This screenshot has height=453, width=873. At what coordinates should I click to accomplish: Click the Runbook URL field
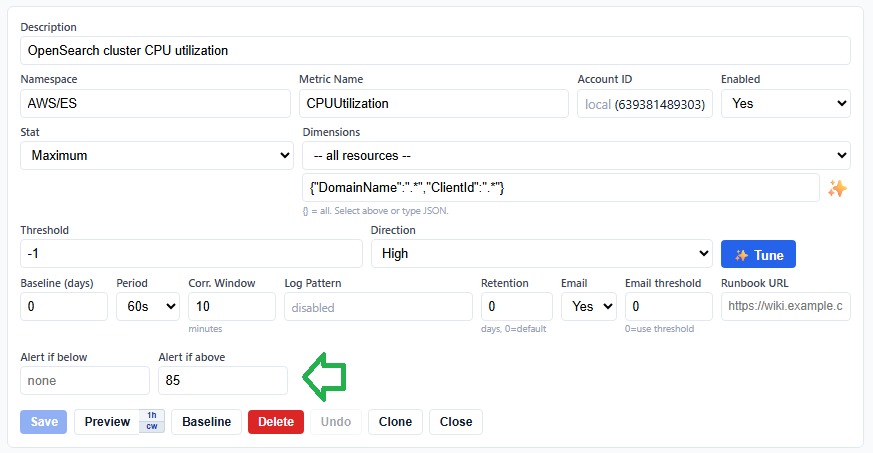click(x=786, y=307)
